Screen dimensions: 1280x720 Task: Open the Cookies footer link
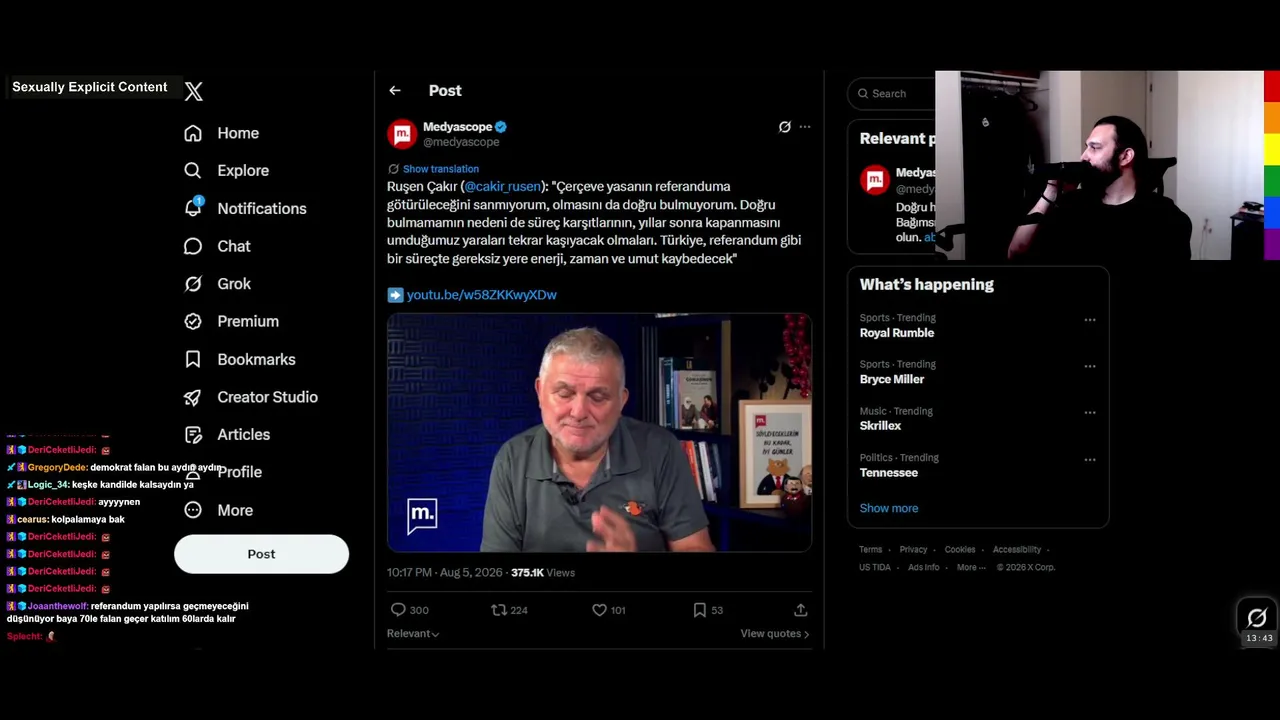[960, 549]
